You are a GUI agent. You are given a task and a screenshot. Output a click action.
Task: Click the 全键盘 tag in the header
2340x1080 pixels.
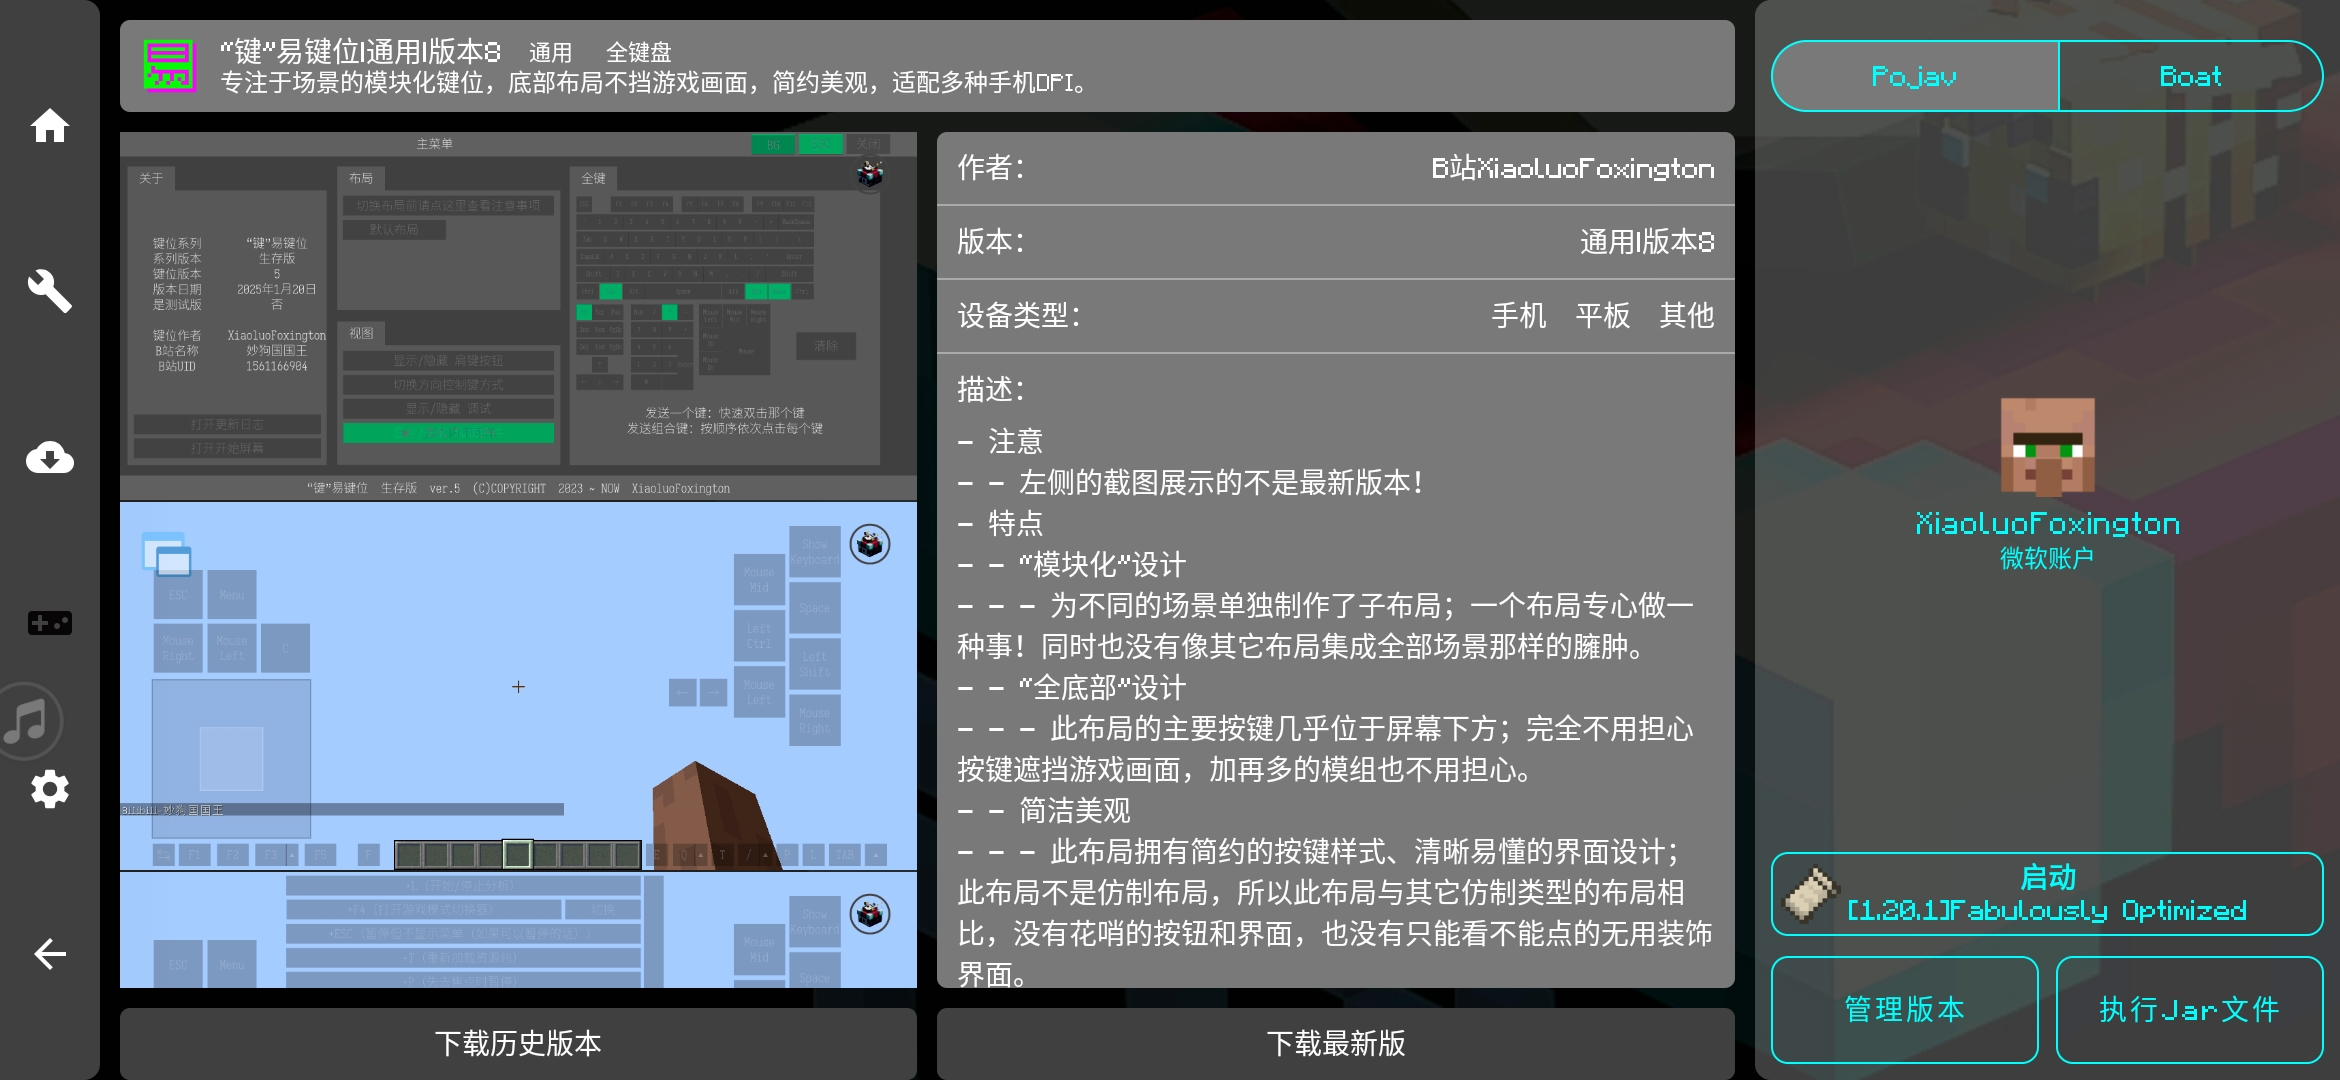[638, 52]
